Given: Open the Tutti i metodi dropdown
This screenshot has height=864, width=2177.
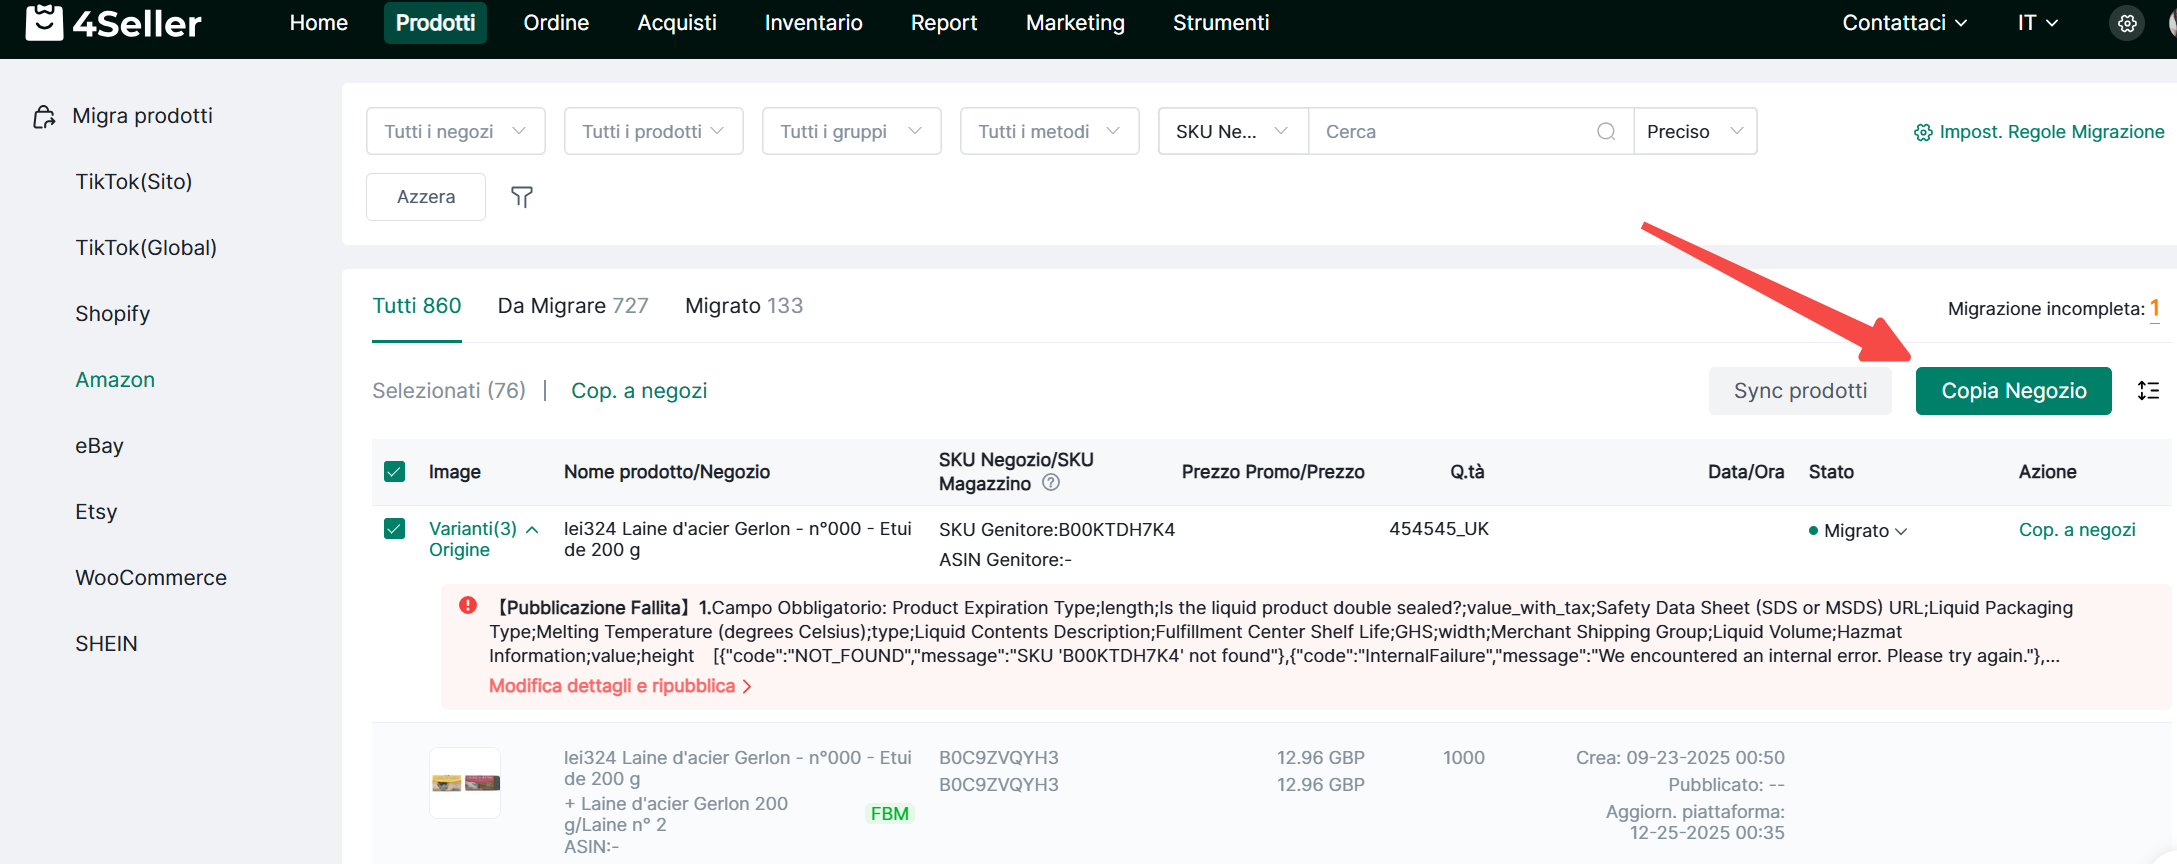Looking at the screenshot, I should click(1049, 131).
